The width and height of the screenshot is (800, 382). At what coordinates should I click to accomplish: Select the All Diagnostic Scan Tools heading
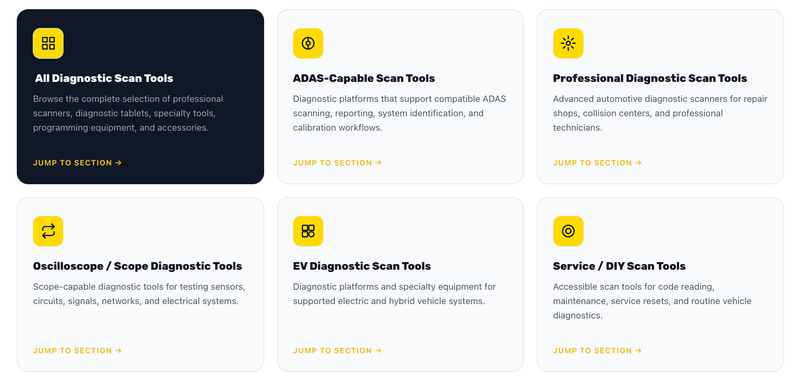click(x=104, y=79)
